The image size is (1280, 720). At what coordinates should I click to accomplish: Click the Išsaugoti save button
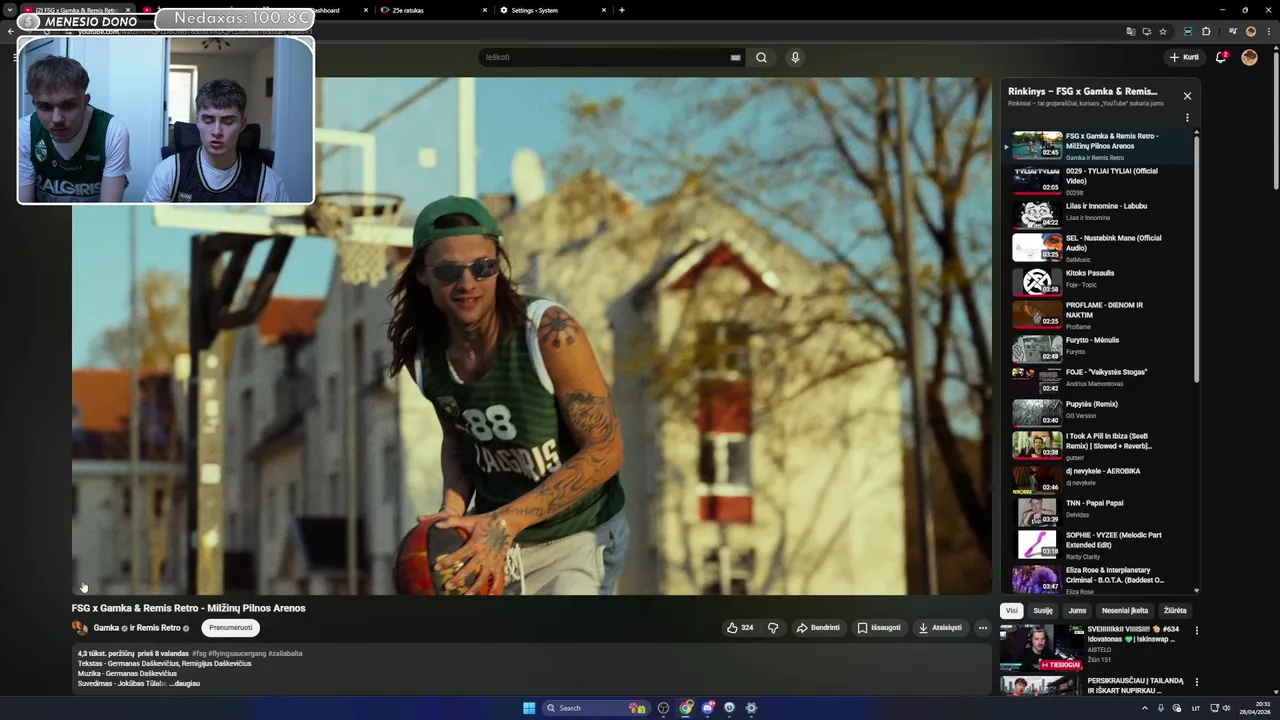879,628
